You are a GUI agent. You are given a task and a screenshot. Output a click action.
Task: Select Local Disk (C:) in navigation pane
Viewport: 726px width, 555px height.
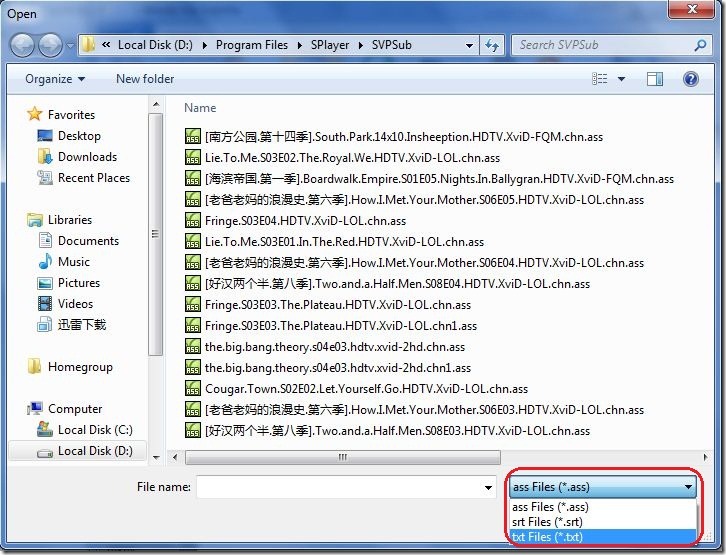(94, 430)
